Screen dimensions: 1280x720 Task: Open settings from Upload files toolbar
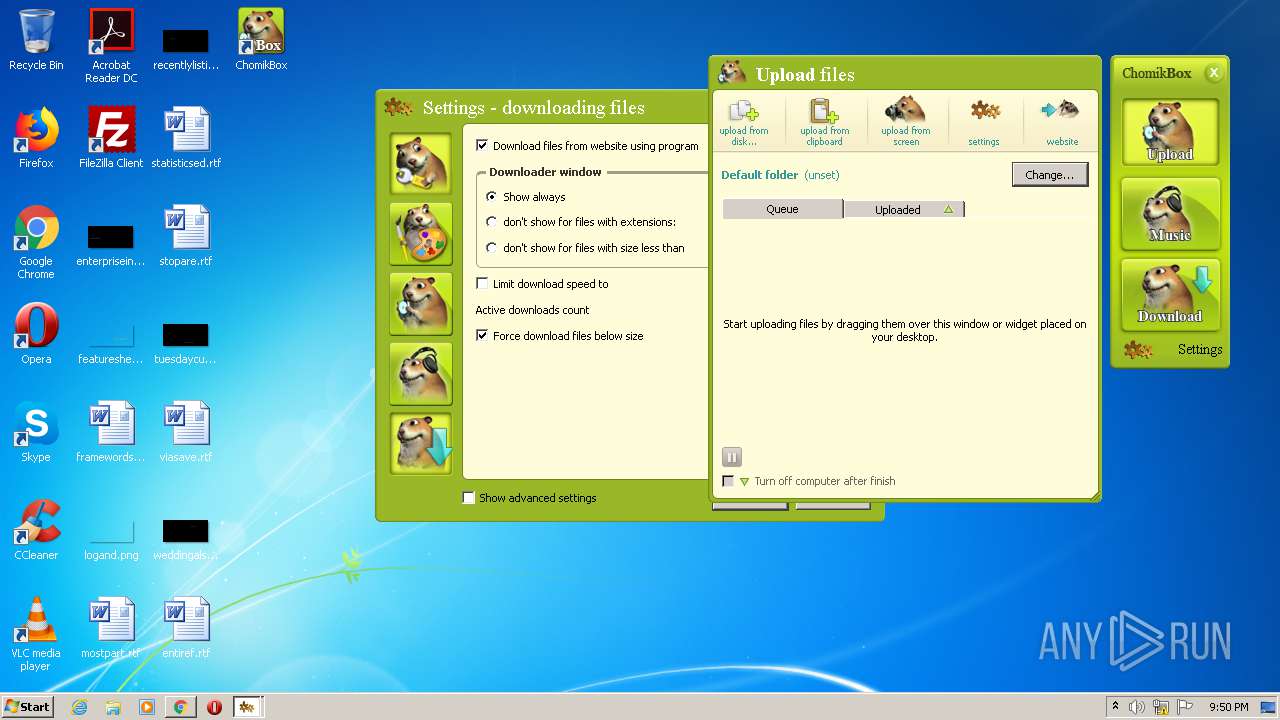coord(984,121)
